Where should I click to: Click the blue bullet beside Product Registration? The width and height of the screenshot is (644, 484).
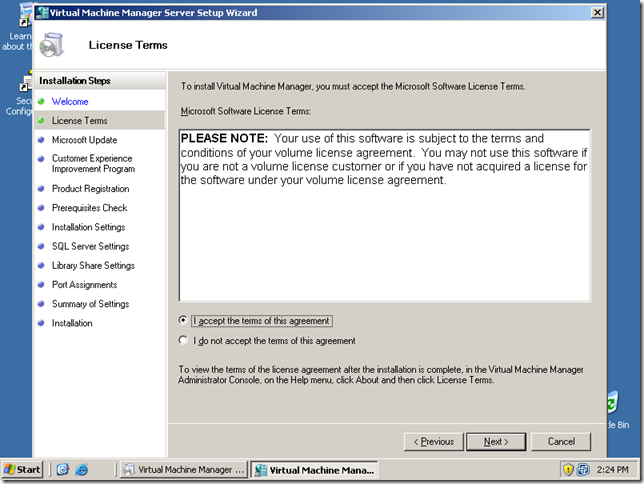(x=41, y=189)
